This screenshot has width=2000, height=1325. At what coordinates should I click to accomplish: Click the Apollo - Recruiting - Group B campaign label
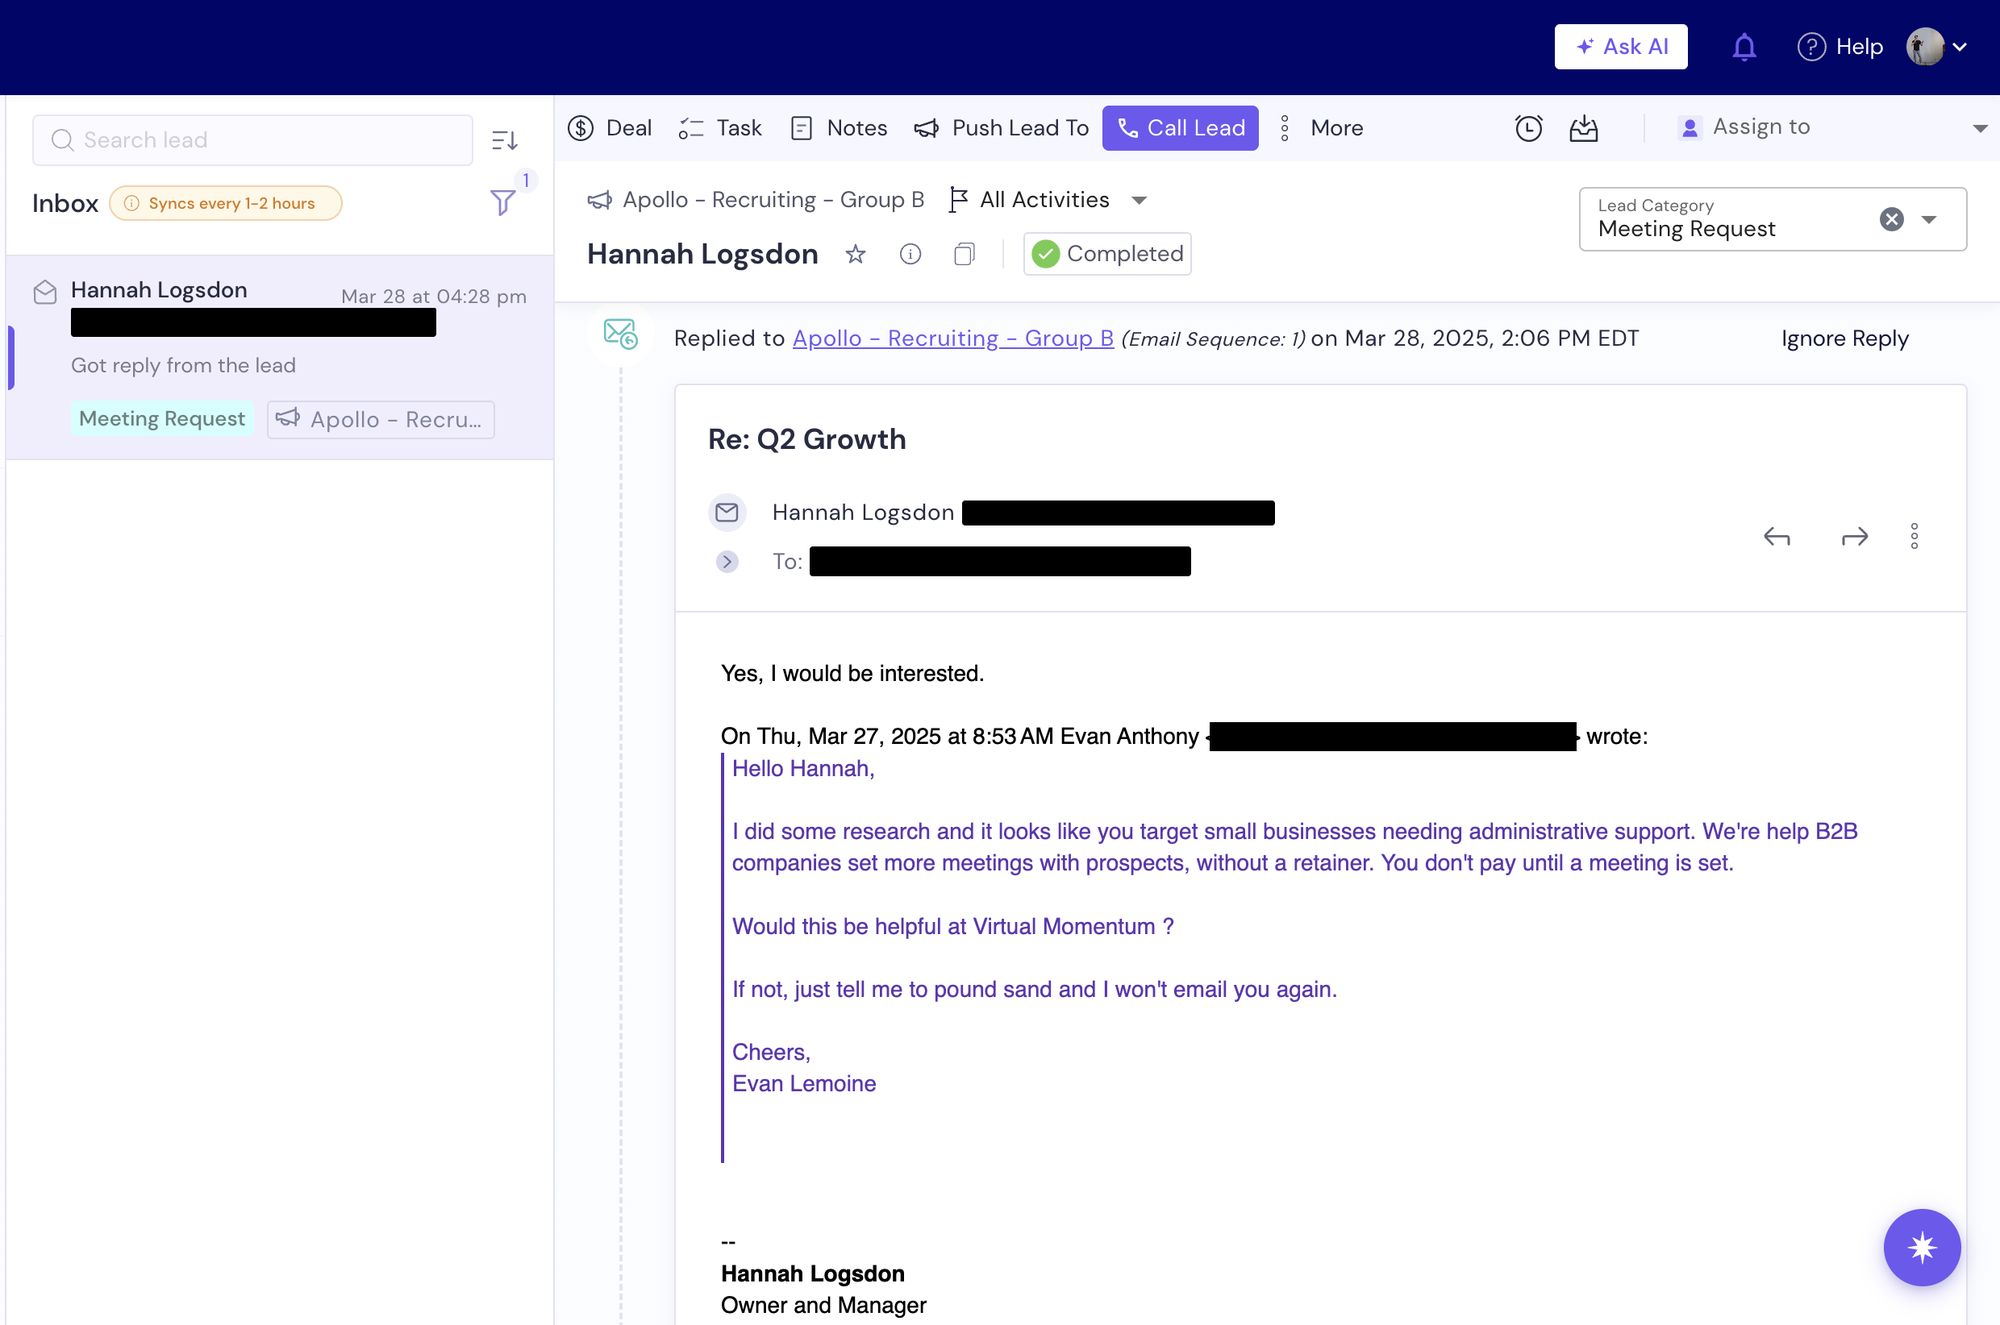click(756, 200)
